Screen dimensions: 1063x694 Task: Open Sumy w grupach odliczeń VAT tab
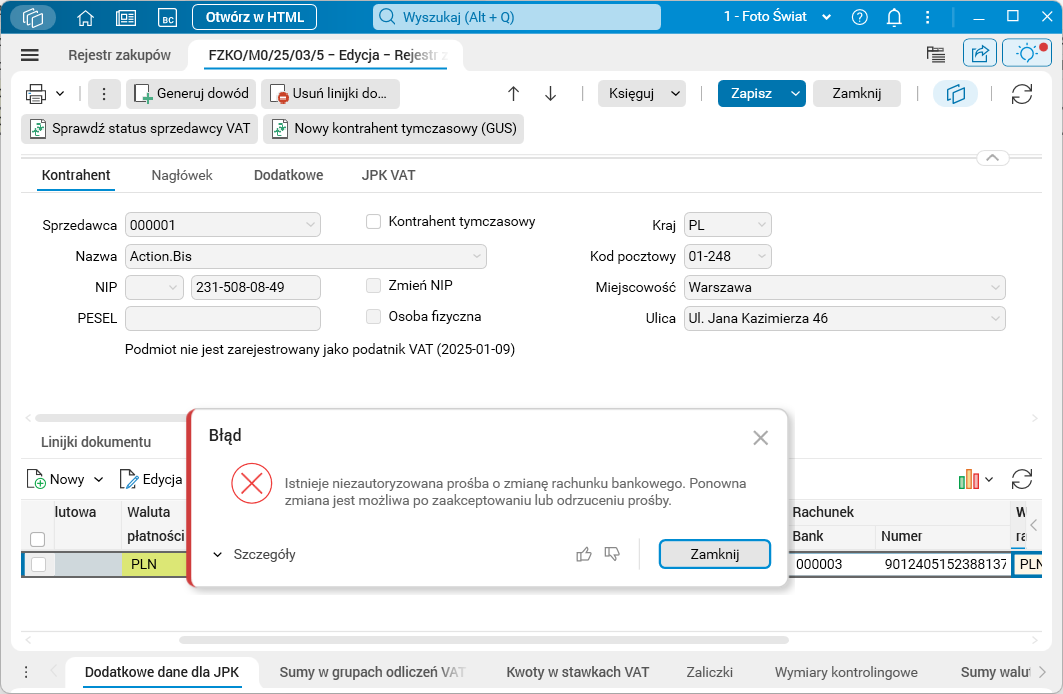(x=372, y=672)
